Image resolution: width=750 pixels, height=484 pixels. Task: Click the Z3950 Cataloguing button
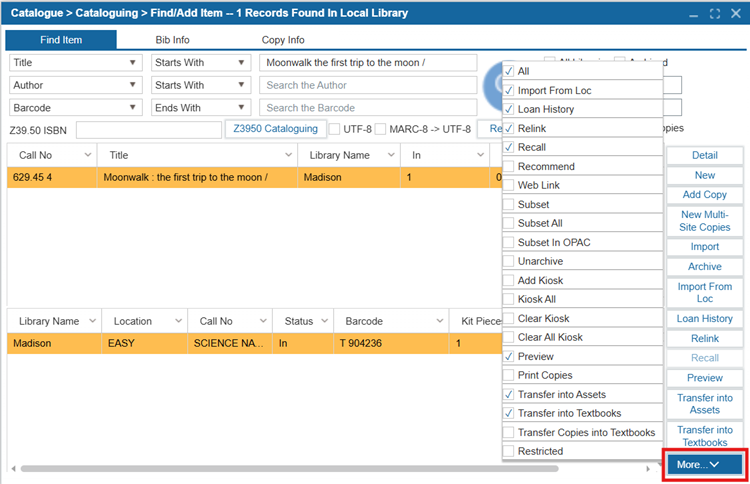[x=276, y=129]
